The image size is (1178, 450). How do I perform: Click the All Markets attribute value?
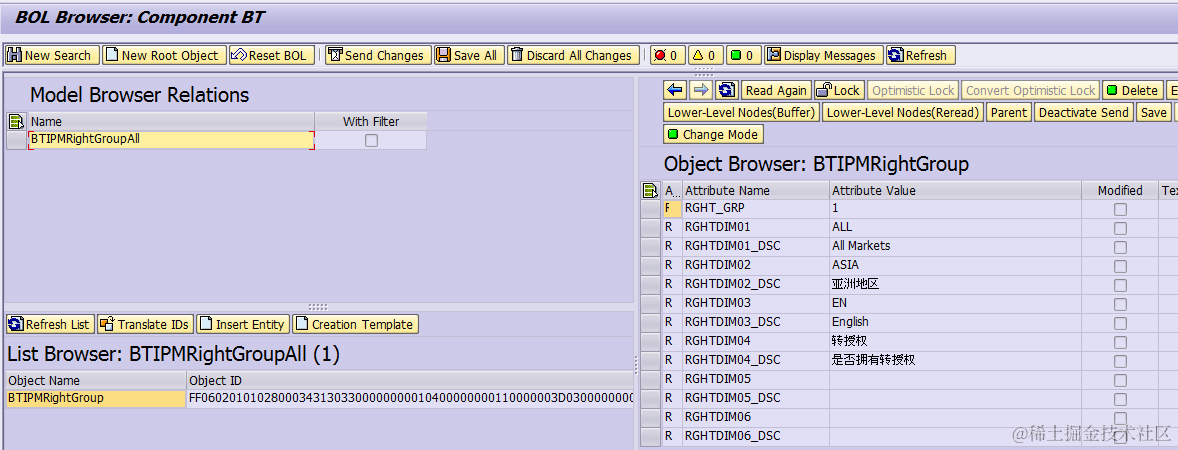(x=956, y=246)
